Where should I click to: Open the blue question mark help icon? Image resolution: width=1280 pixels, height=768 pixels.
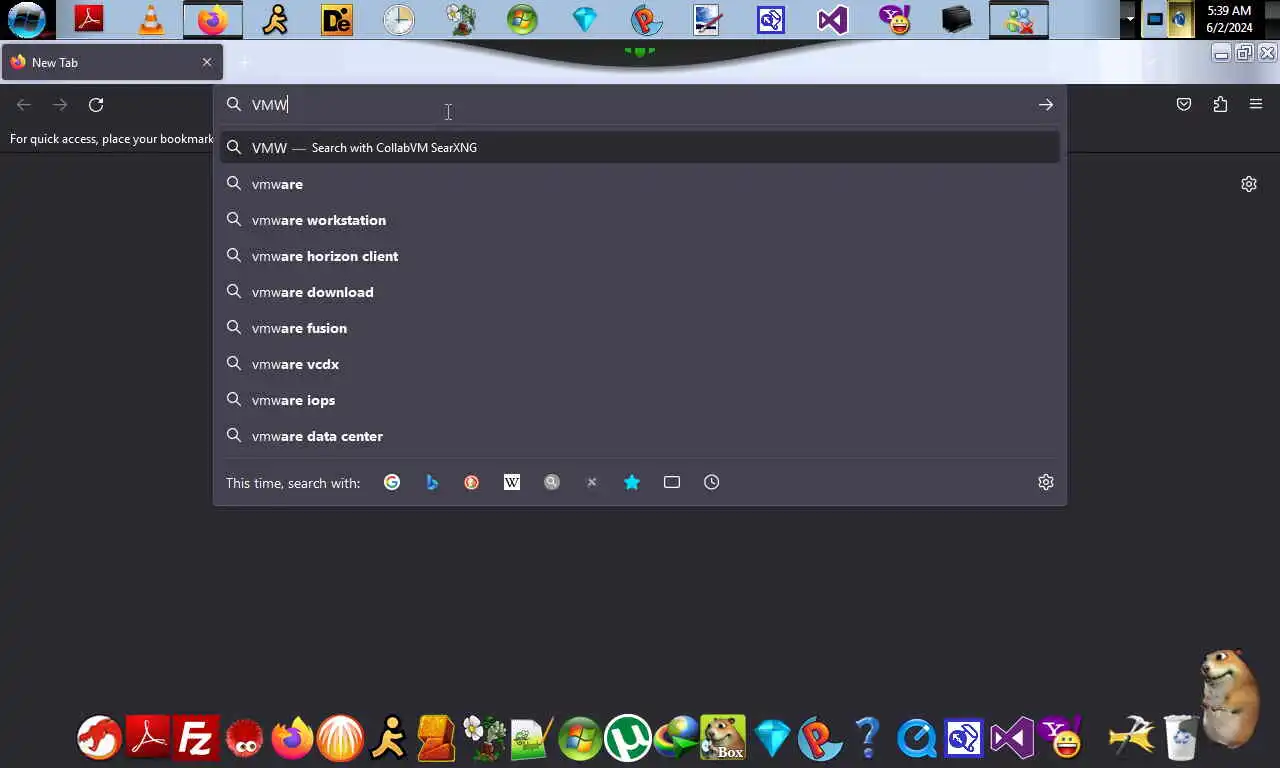868,739
